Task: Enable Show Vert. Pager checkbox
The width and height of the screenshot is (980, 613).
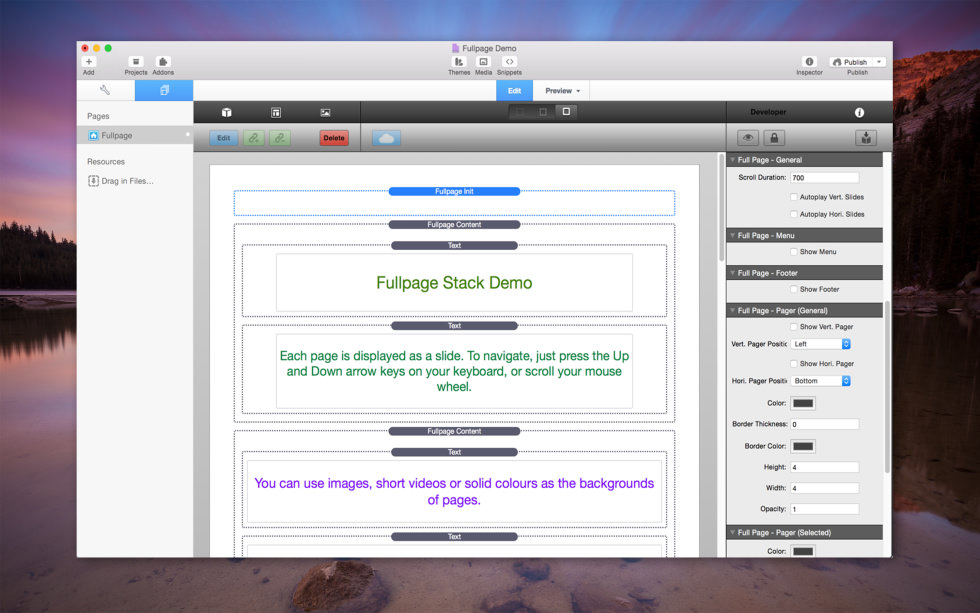Action: (x=793, y=327)
